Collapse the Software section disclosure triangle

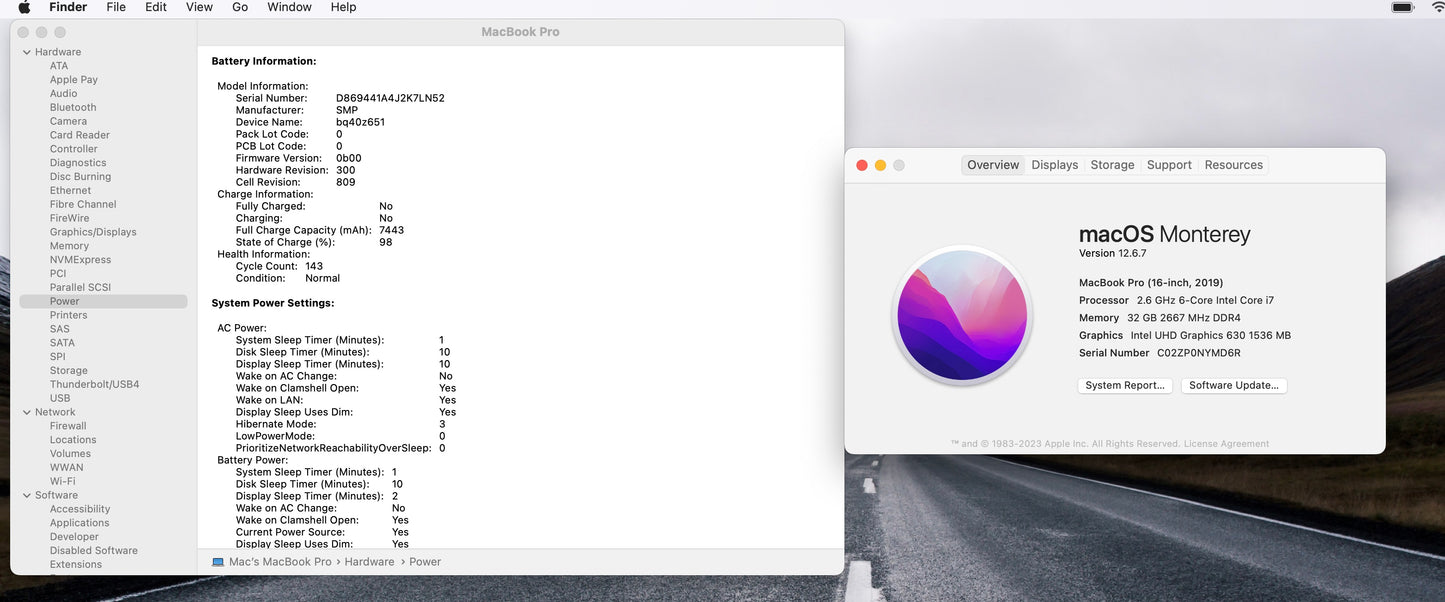27,495
